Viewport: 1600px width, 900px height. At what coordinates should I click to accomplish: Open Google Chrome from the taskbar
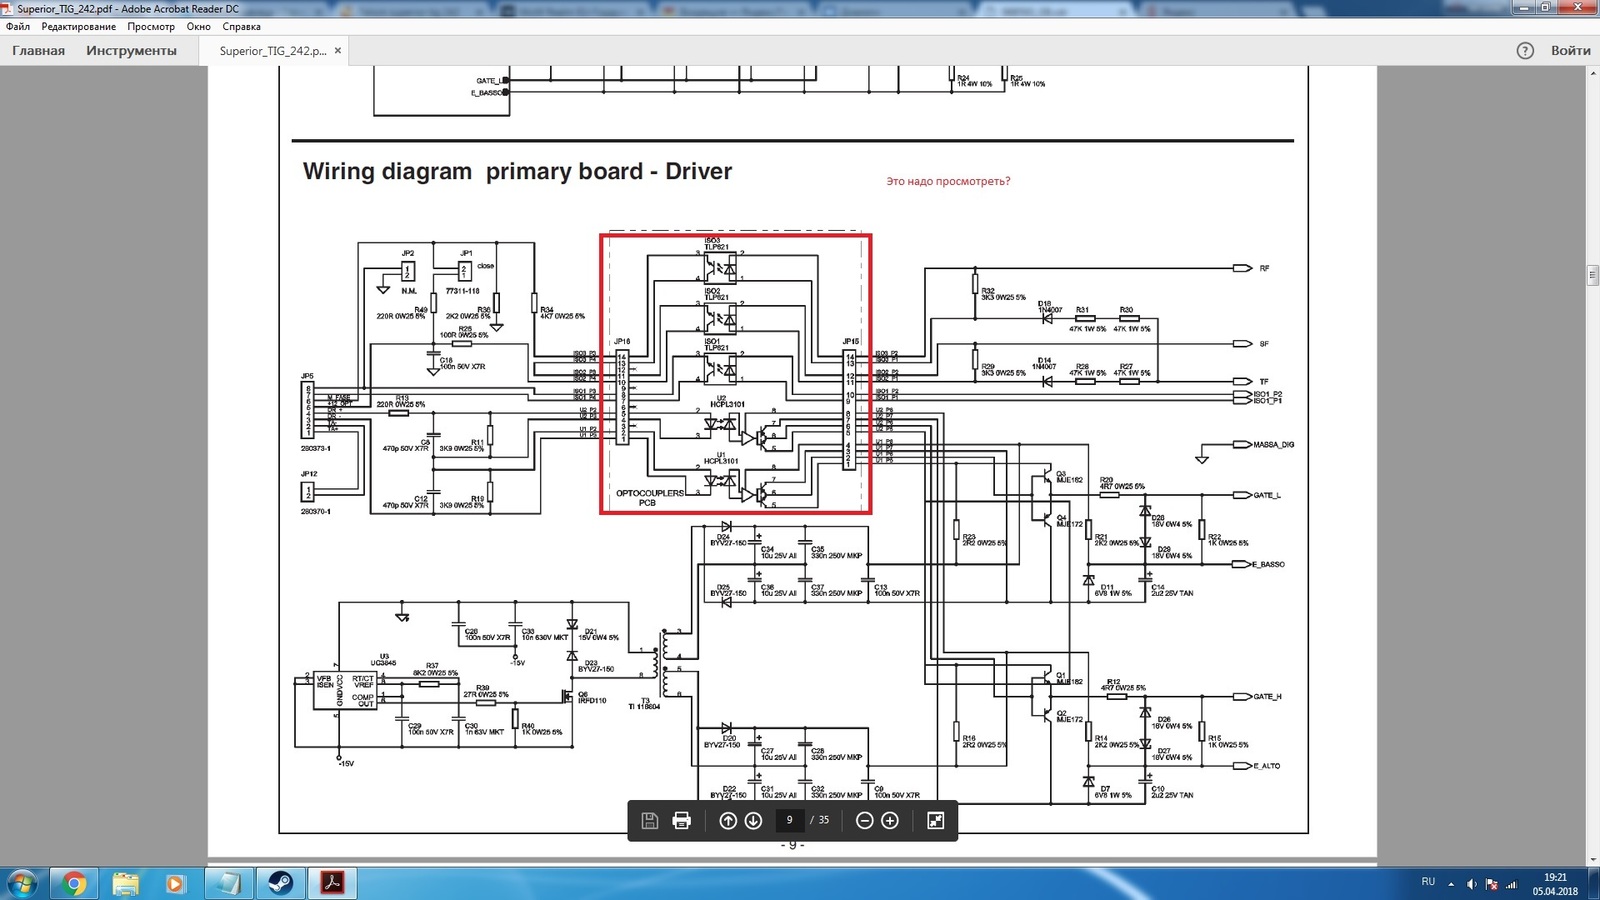point(73,883)
